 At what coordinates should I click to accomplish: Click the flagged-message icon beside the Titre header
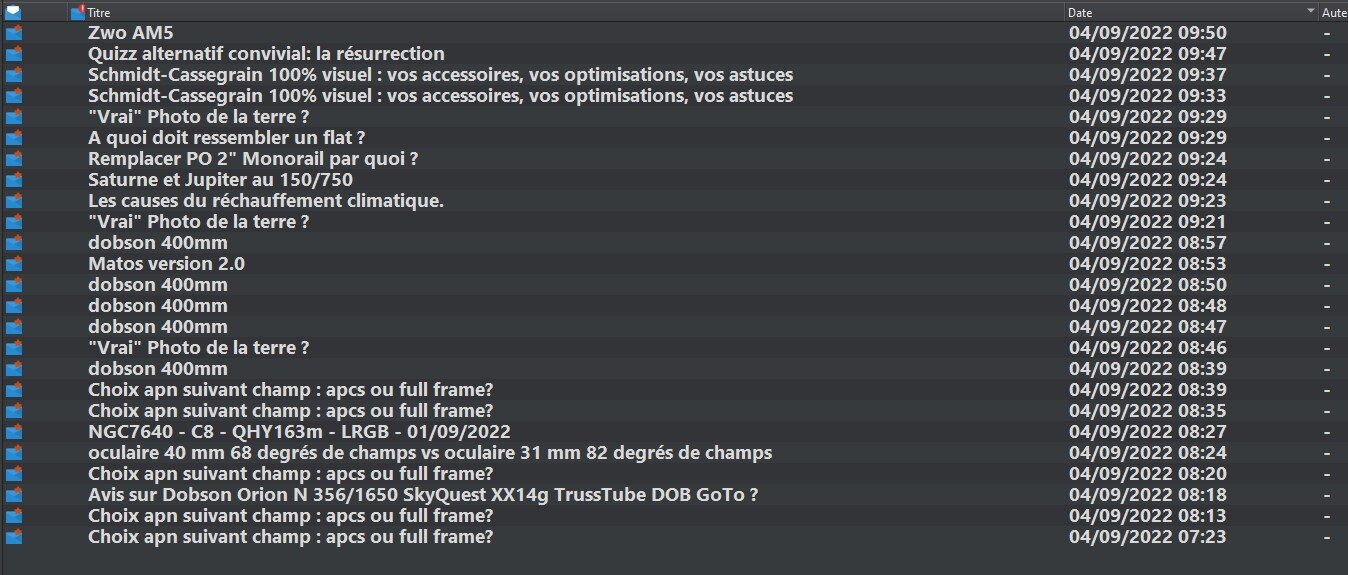pyautogui.click(x=78, y=12)
